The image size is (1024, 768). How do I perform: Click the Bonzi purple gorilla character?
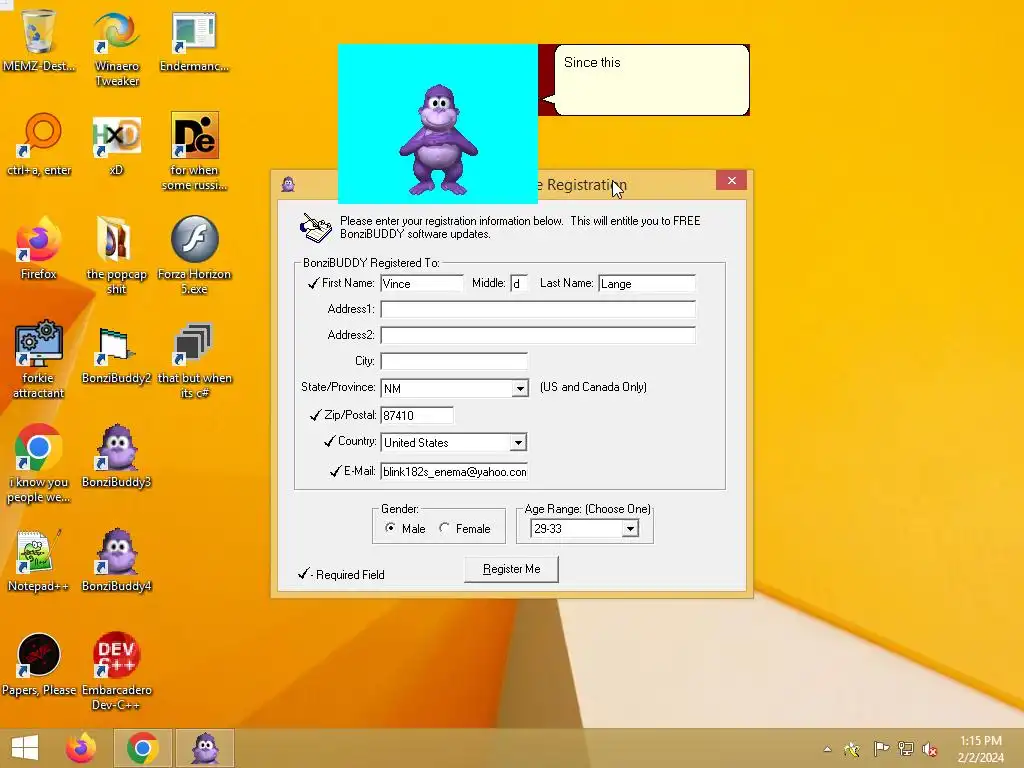[x=438, y=140]
